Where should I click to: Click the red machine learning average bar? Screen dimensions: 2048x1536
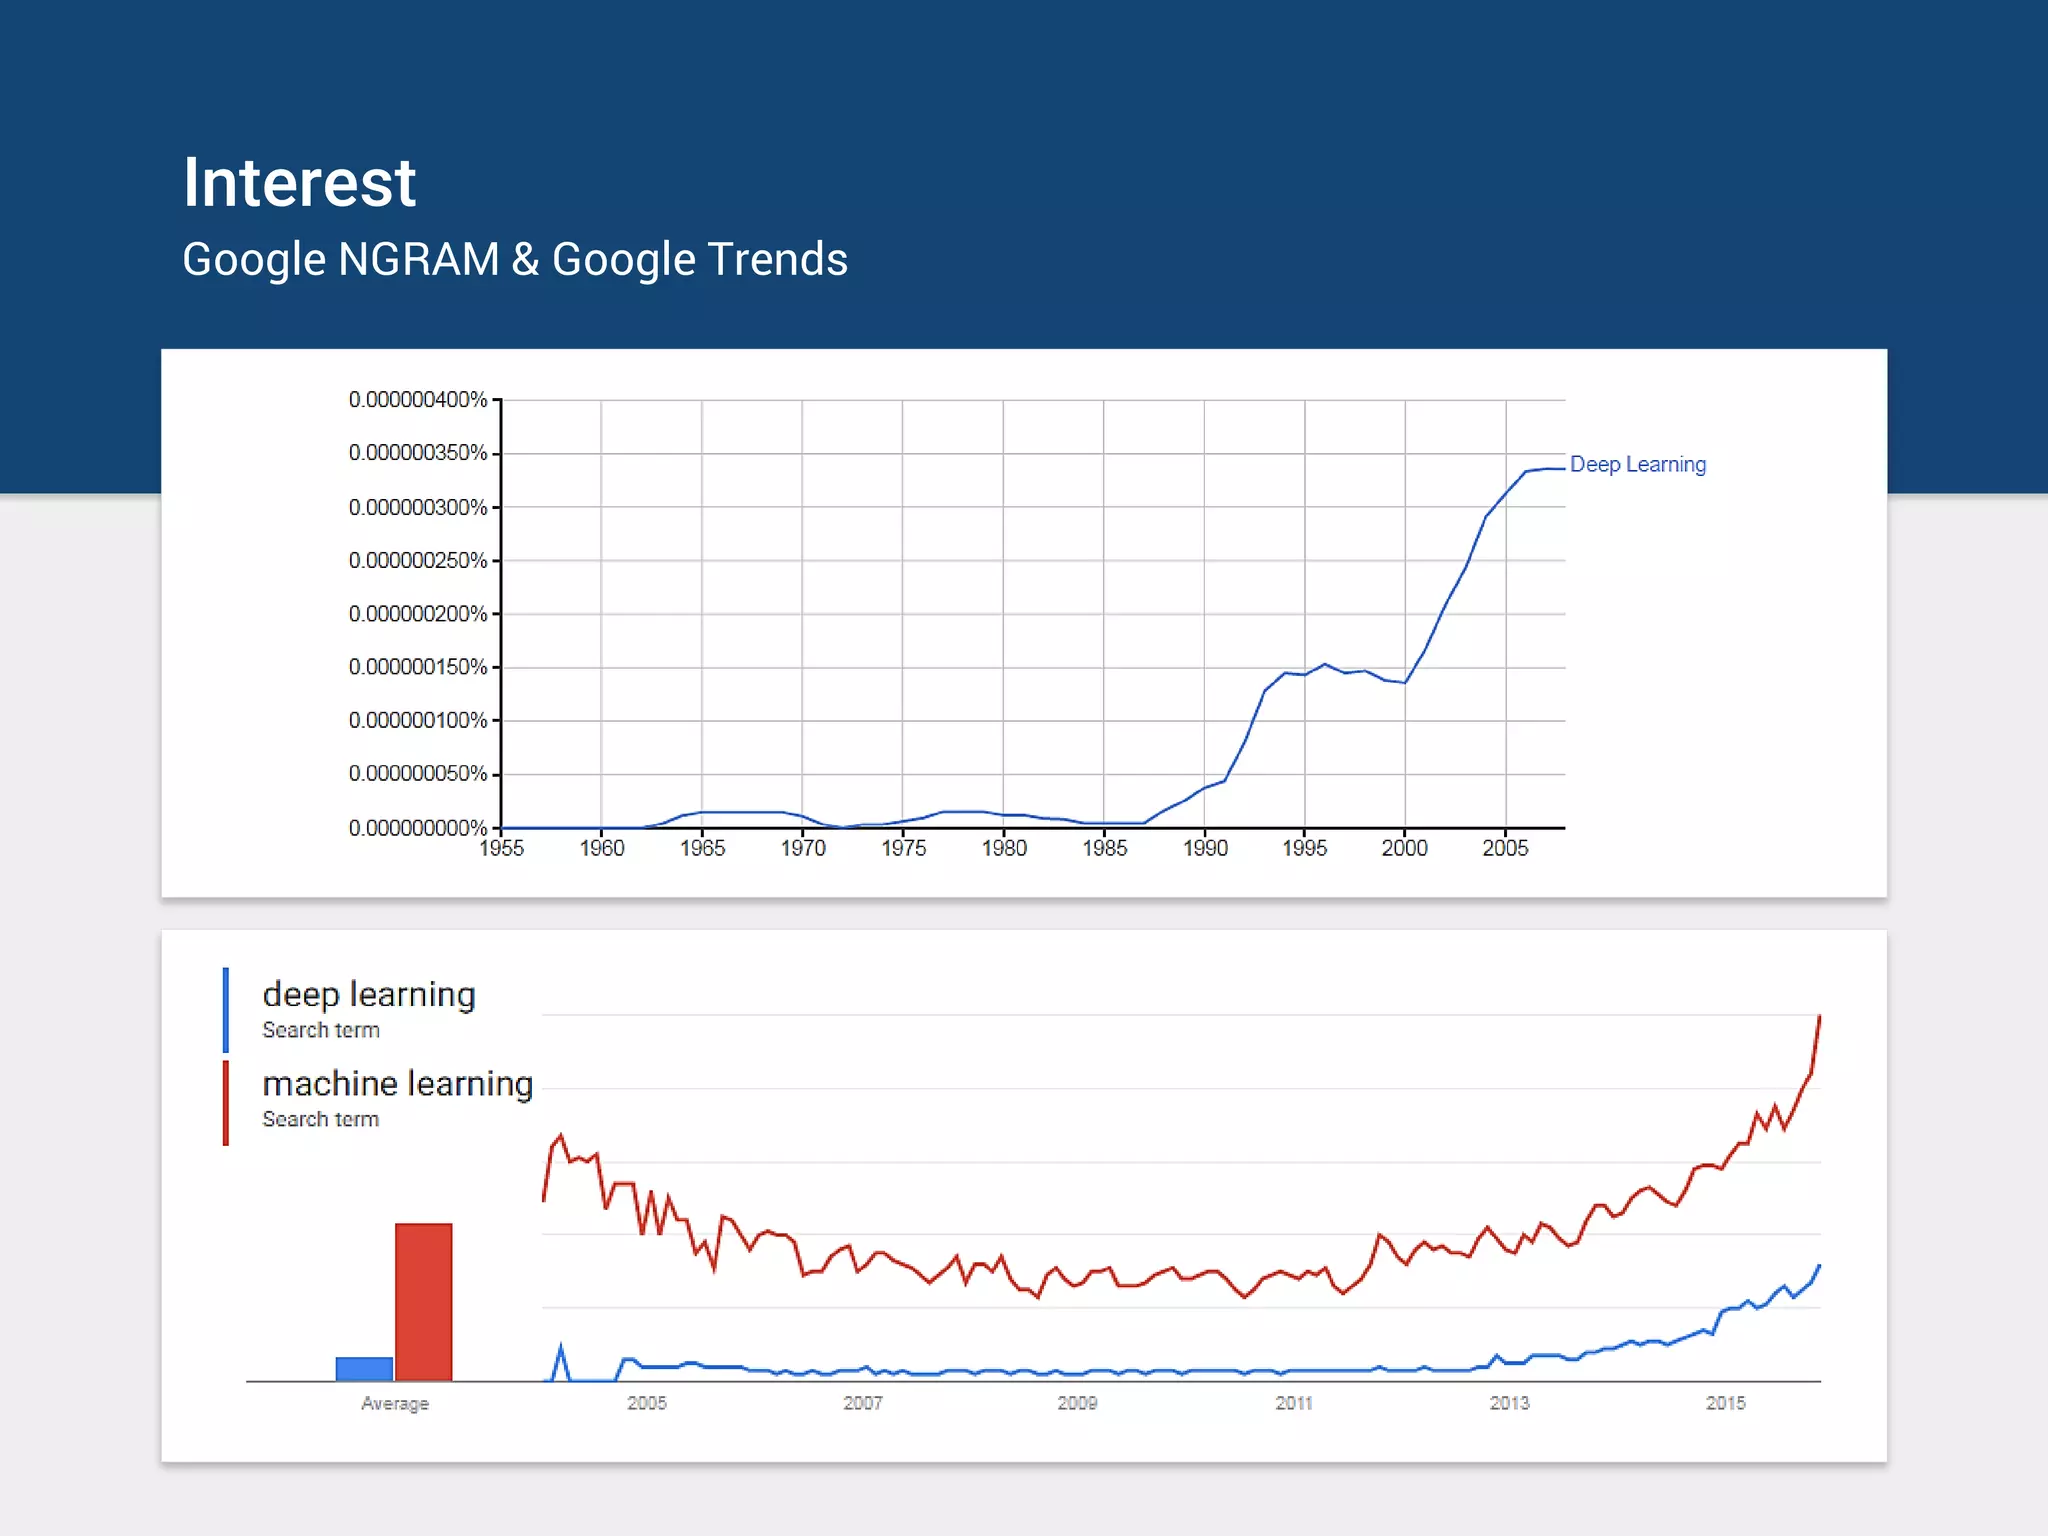tap(423, 1301)
